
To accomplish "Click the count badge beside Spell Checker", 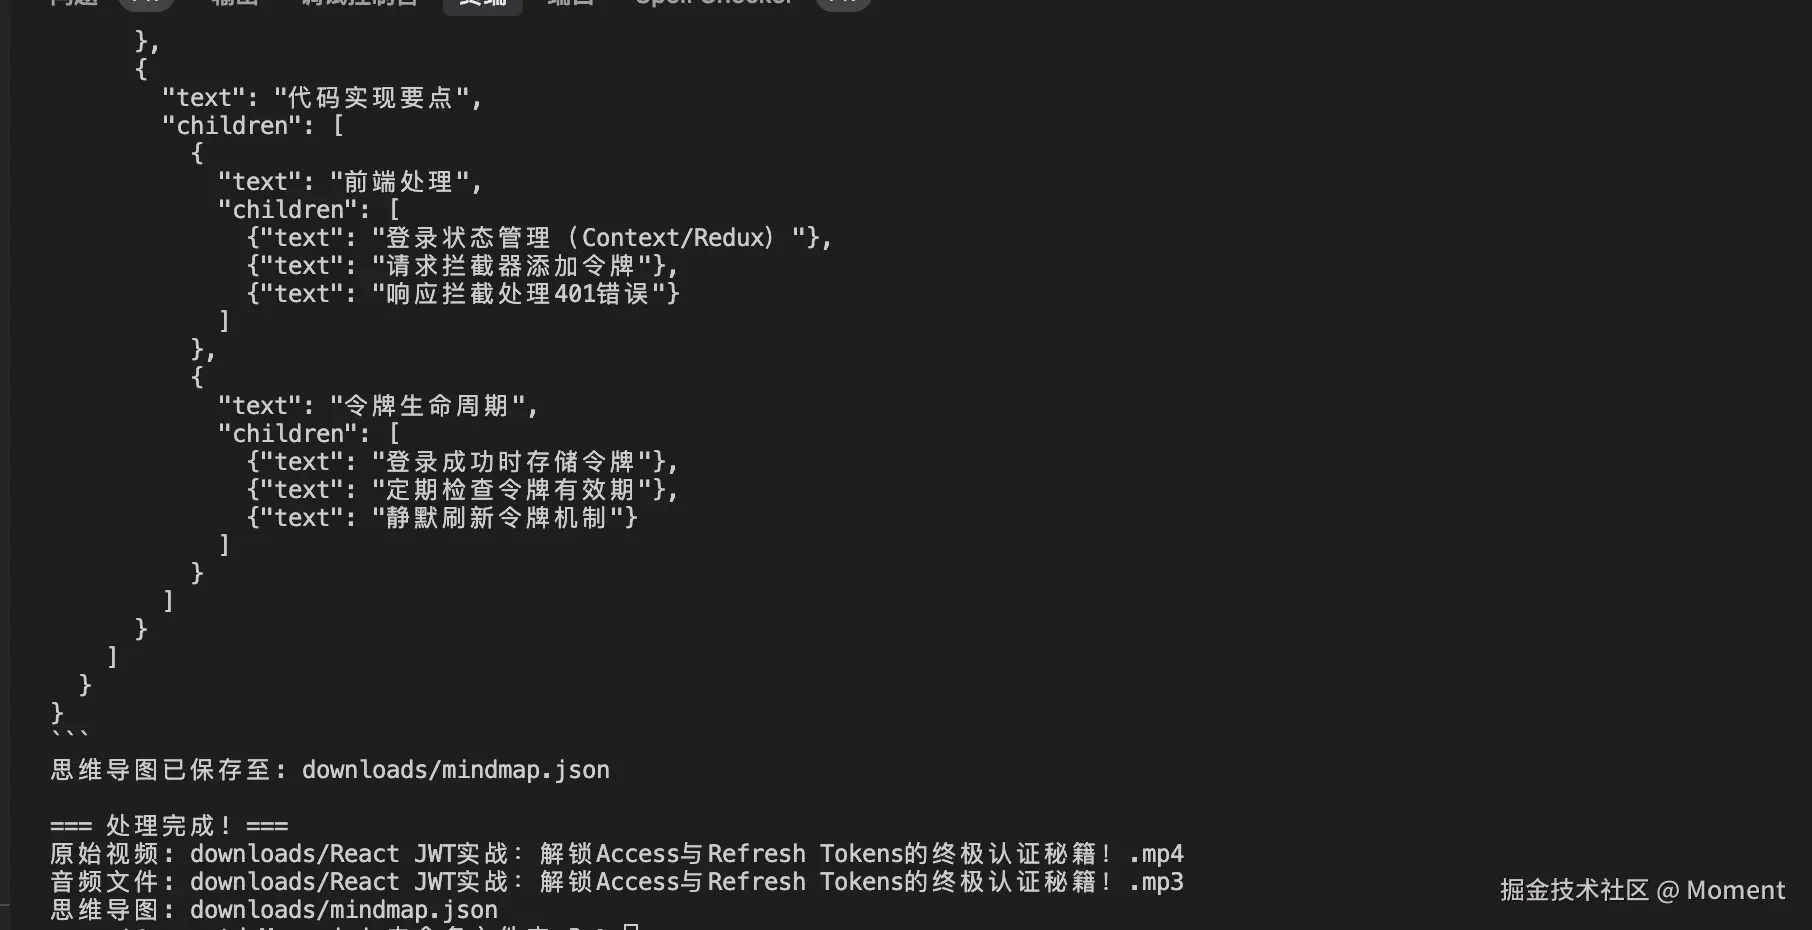I will coord(843,3).
